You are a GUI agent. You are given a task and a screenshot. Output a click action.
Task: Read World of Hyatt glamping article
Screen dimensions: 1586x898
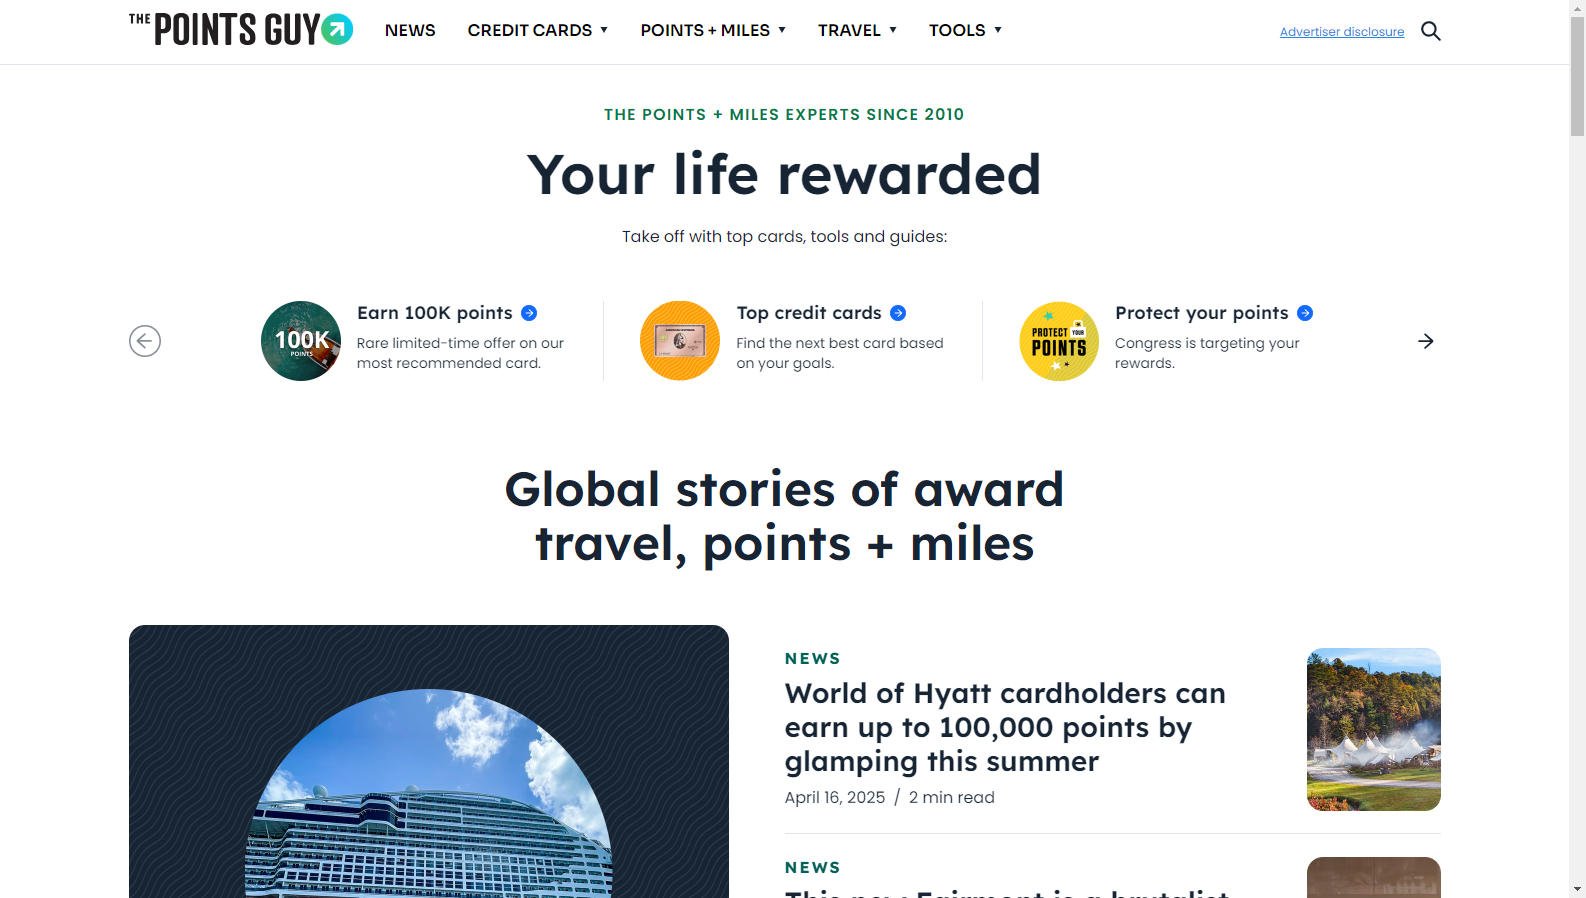[x=1005, y=727]
